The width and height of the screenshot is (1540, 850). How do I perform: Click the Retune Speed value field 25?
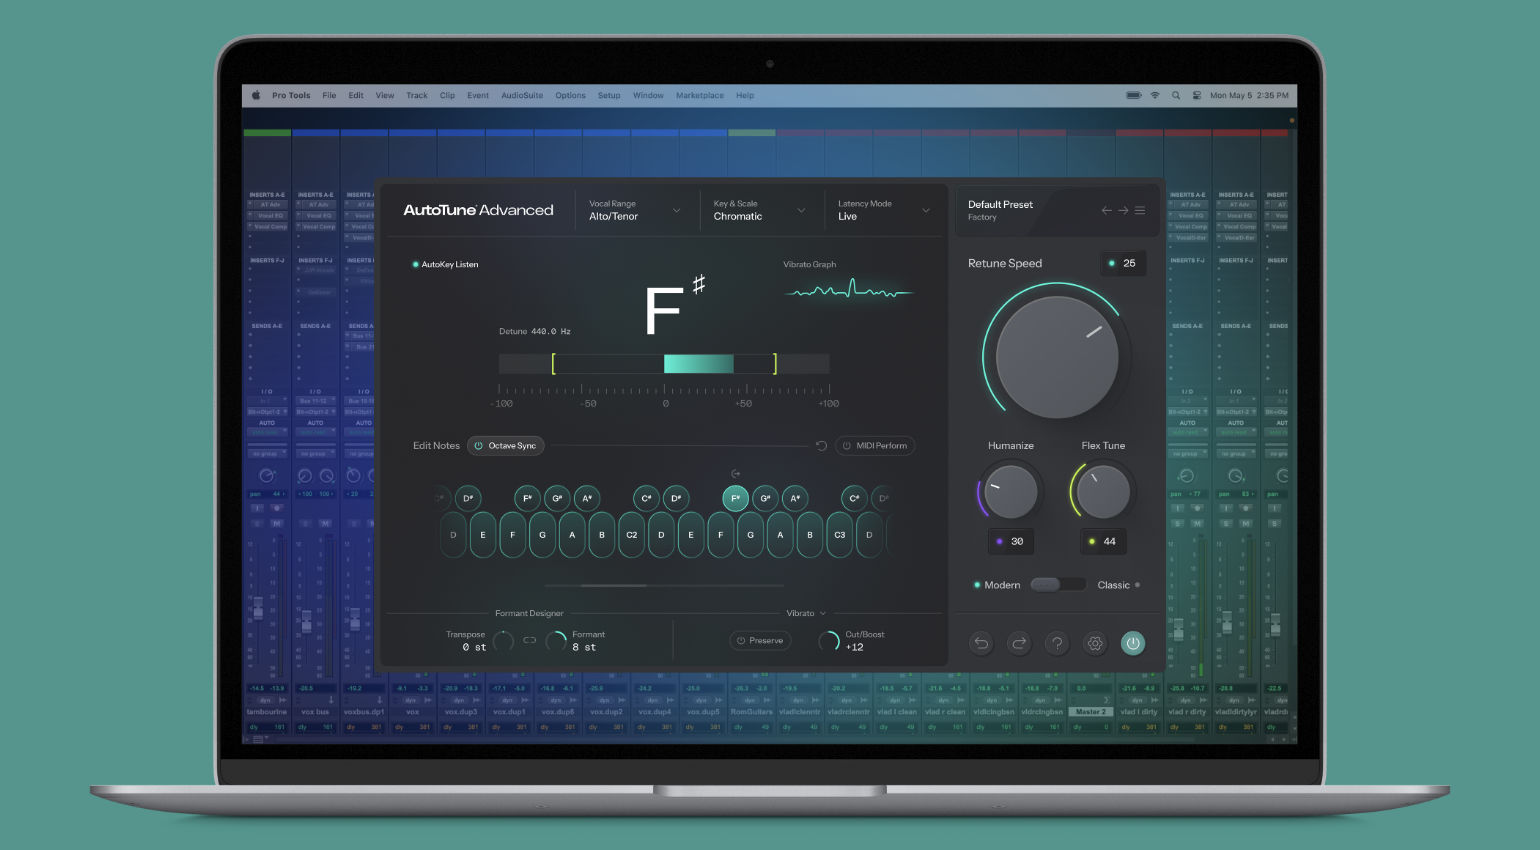[x=1123, y=263]
